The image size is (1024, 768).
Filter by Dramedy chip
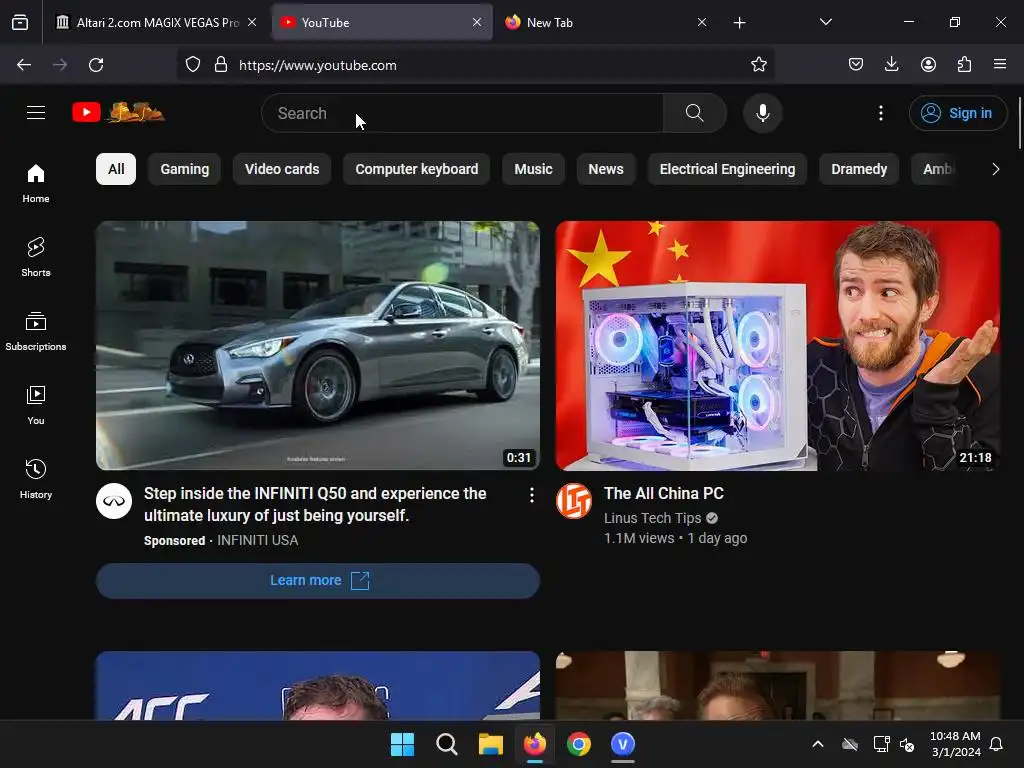coord(859,169)
